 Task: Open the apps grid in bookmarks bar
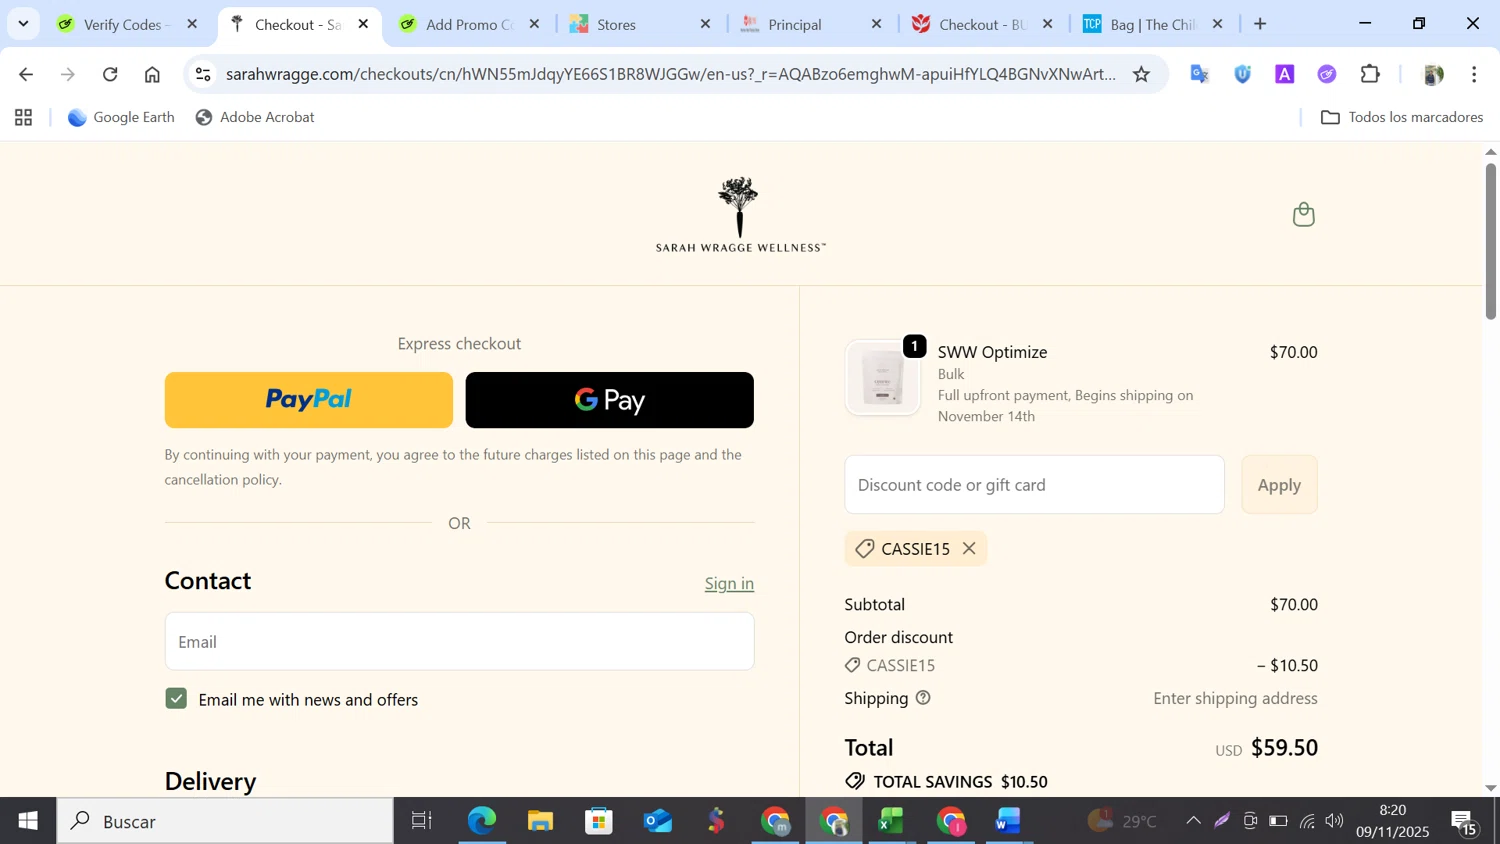[23, 118]
